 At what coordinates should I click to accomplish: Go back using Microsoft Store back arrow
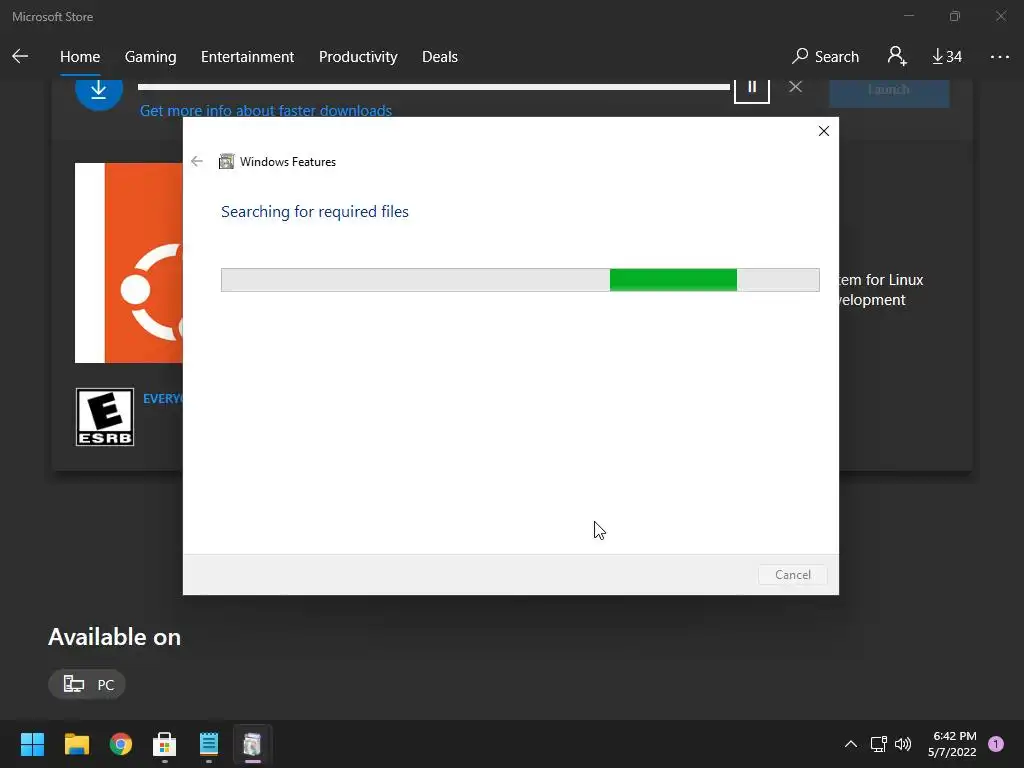pyautogui.click(x=20, y=56)
